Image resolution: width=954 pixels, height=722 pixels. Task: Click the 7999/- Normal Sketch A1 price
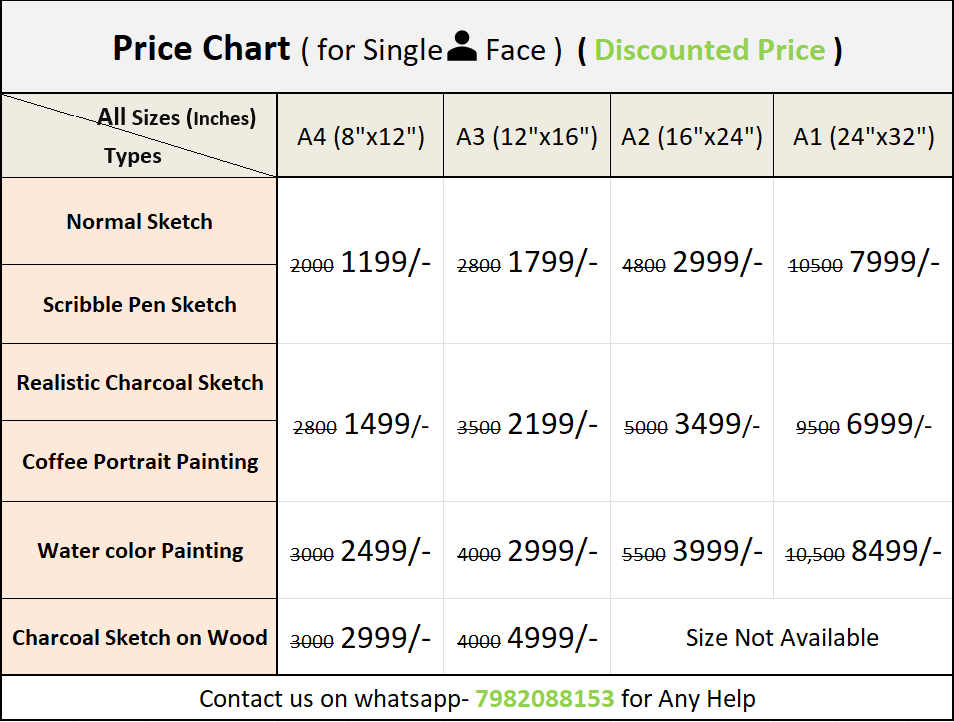coord(894,262)
